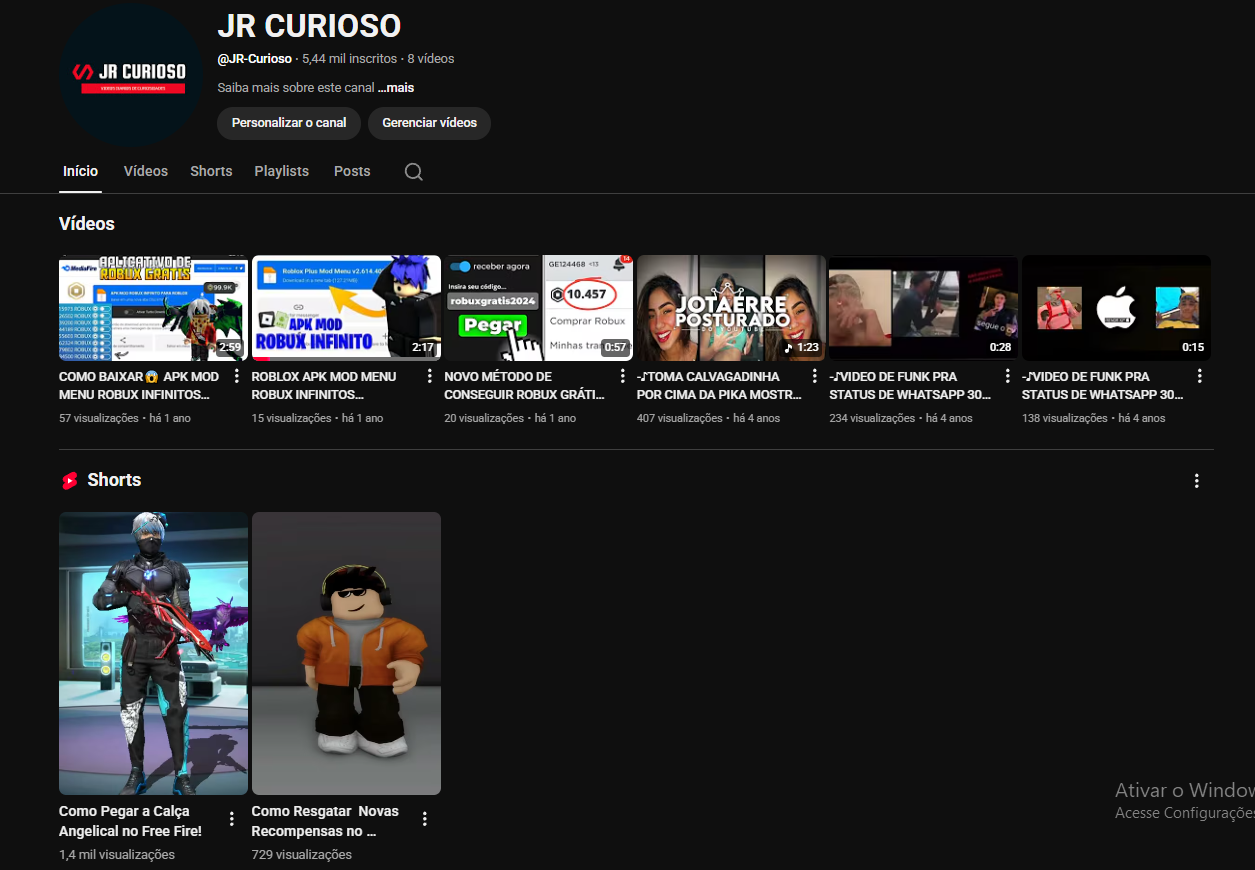Image resolution: width=1255 pixels, height=870 pixels.
Task: Open three-dot menu for NOVO MÉTODO DE CONSEGUIR ROBUX video
Action: (x=622, y=377)
